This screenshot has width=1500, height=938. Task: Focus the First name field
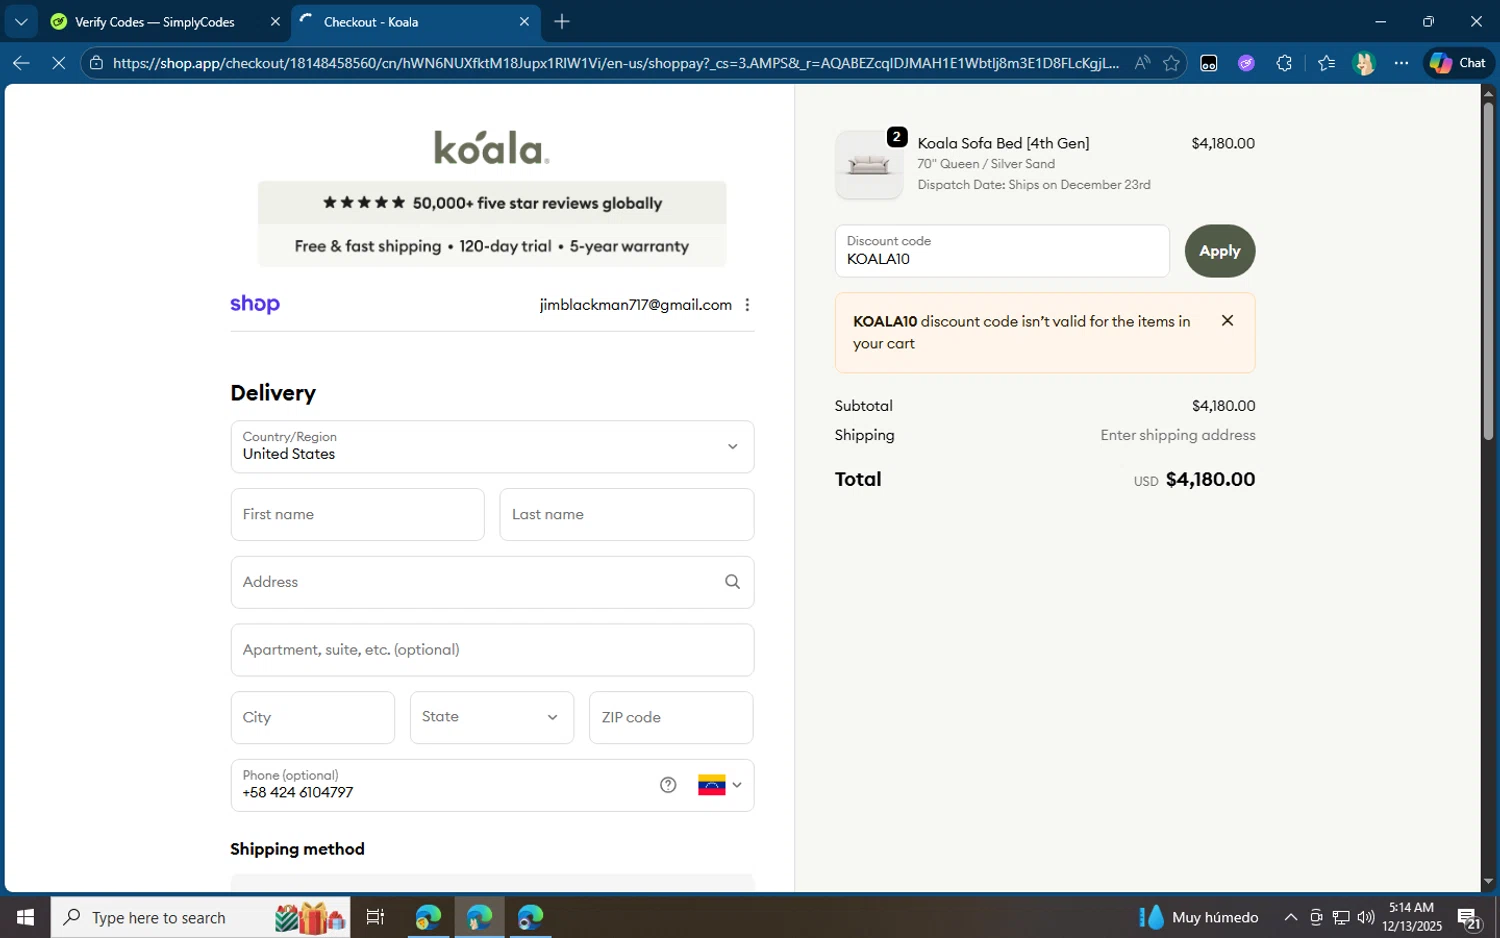[x=357, y=514]
